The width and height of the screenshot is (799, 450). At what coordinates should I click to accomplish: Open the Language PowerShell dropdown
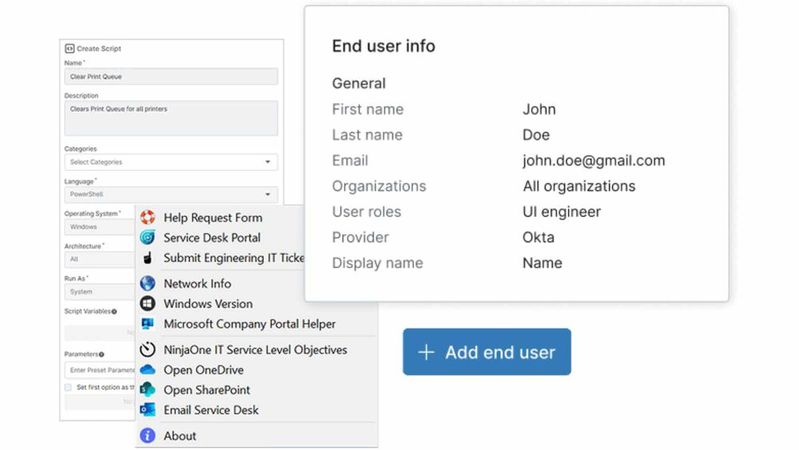pyautogui.click(x=170, y=195)
